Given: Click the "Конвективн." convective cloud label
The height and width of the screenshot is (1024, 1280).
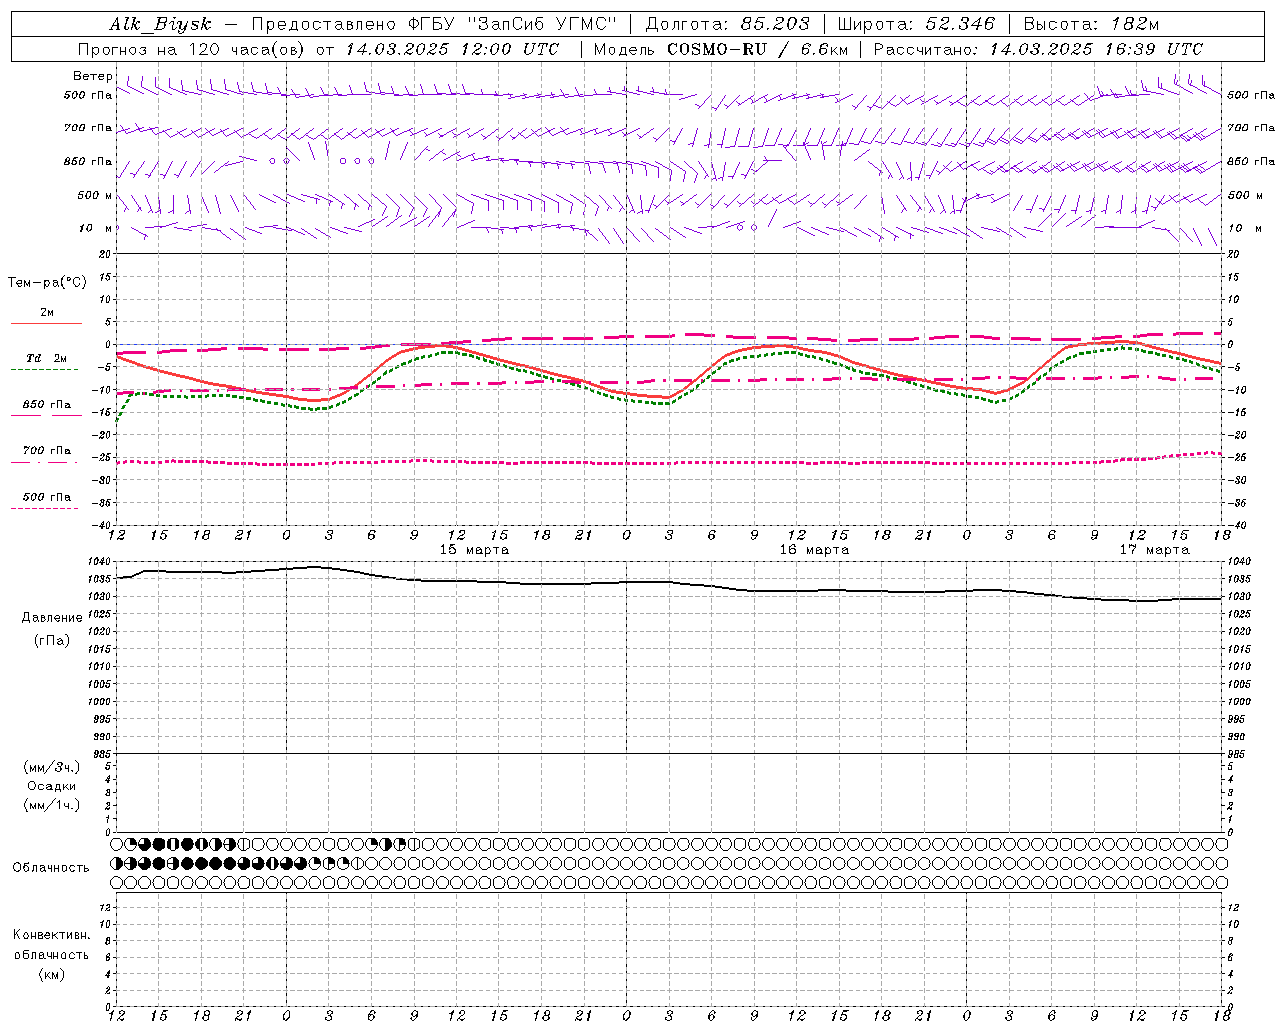Looking at the screenshot, I should pyautogui.click(x=52, y=935).
